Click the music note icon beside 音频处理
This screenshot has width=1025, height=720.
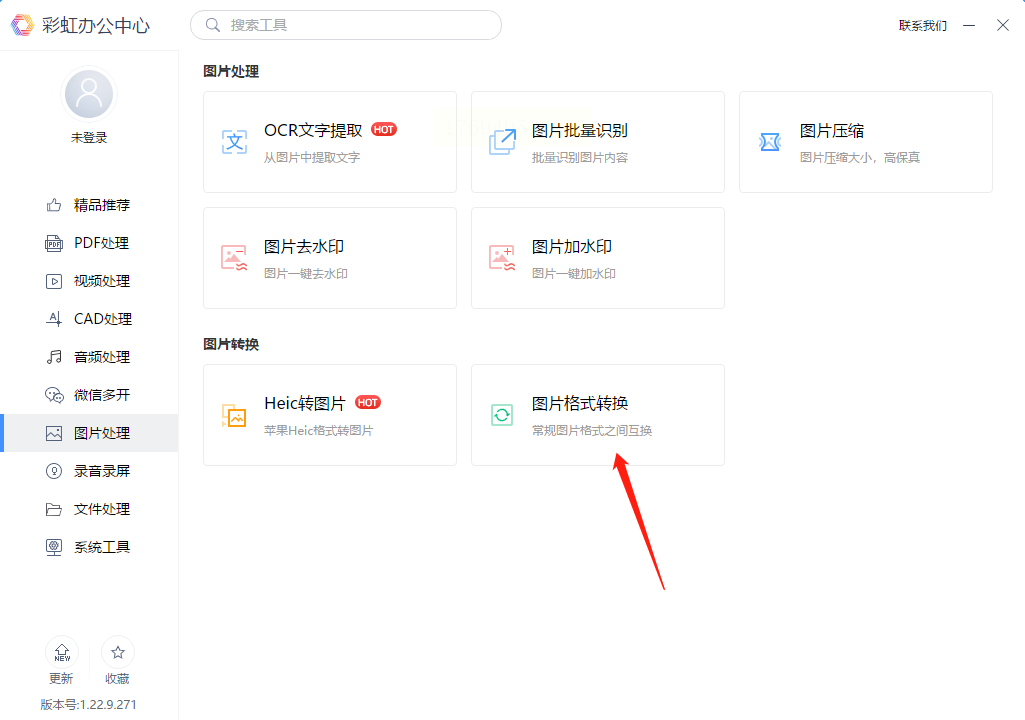[54, 357]
